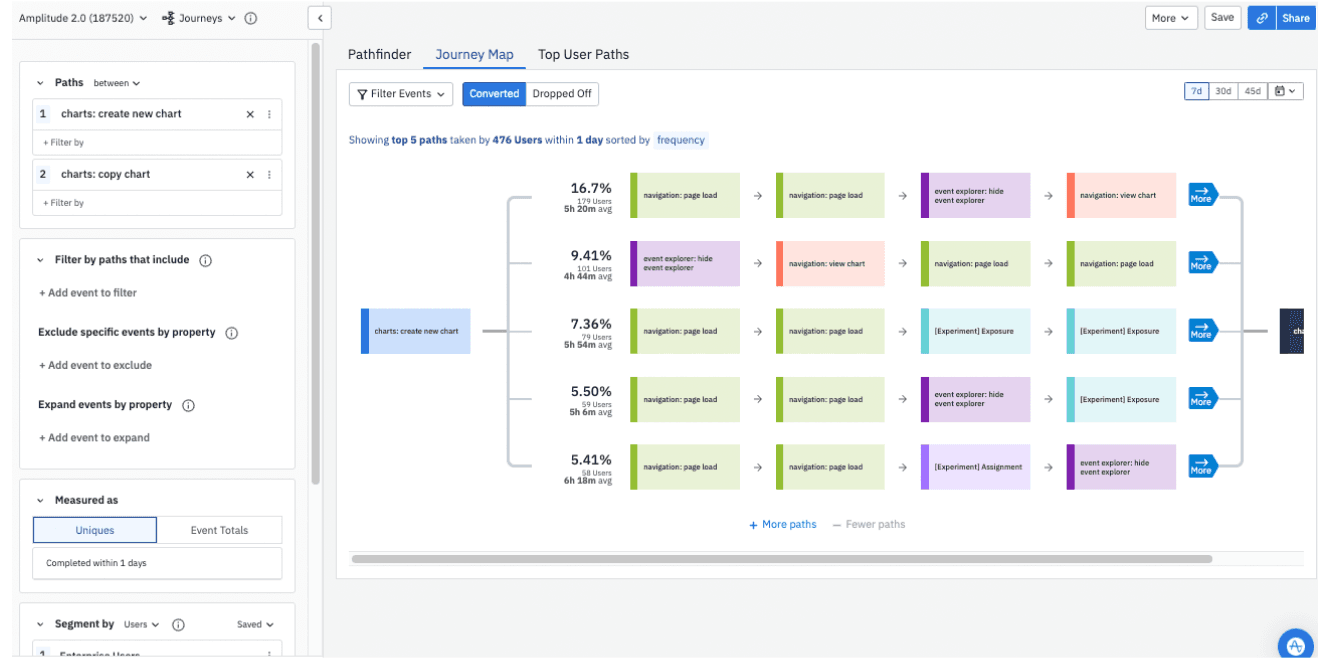Select Event Totals under Measured as
1324x658 pixels.
(x=220, y=529)
